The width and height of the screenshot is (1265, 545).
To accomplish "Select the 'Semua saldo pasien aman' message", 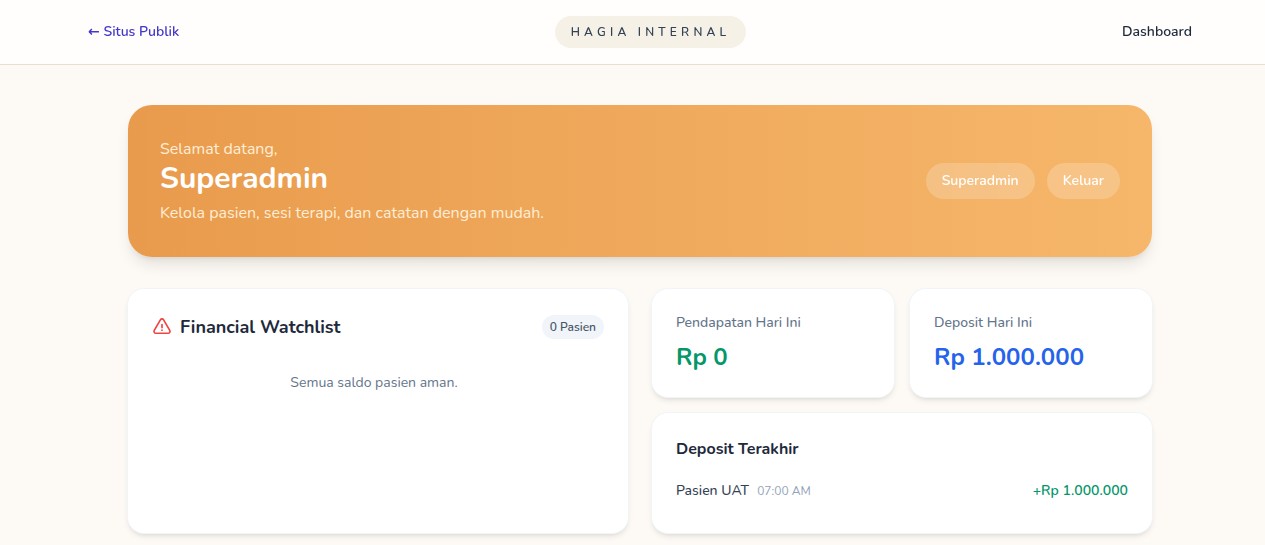I will [x=374, y=382].
